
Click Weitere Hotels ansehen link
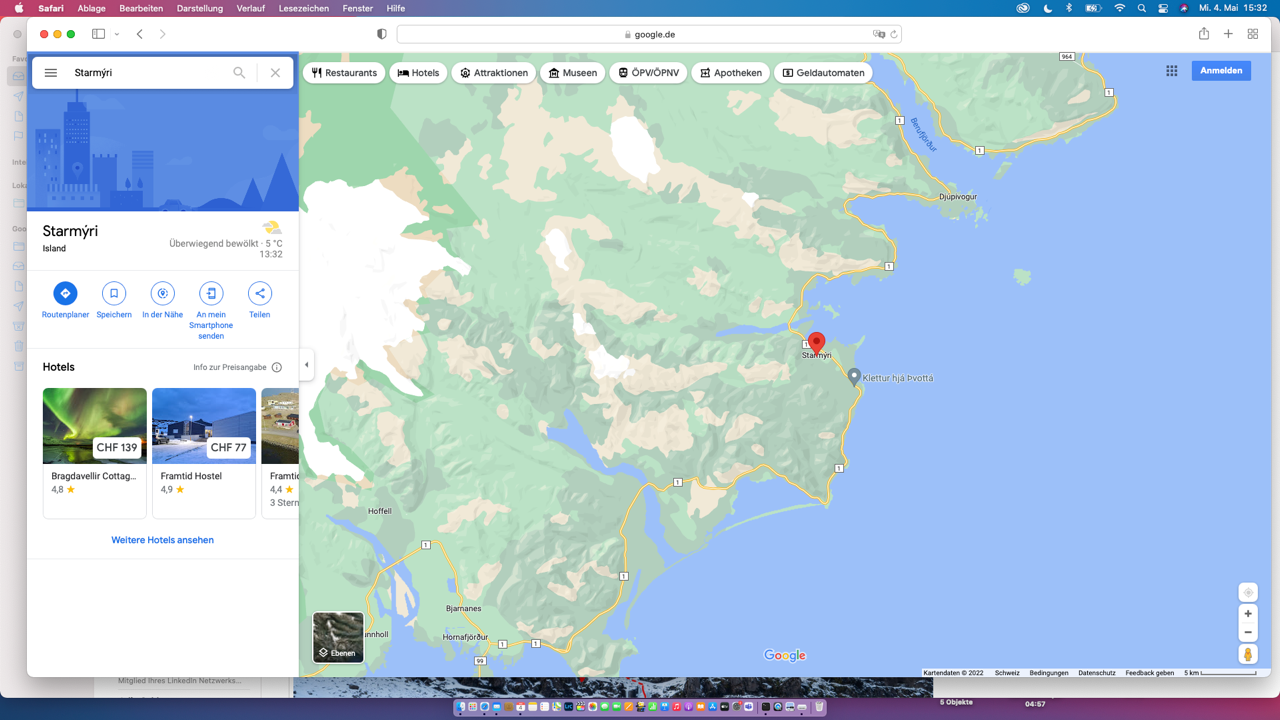point(162,540)
